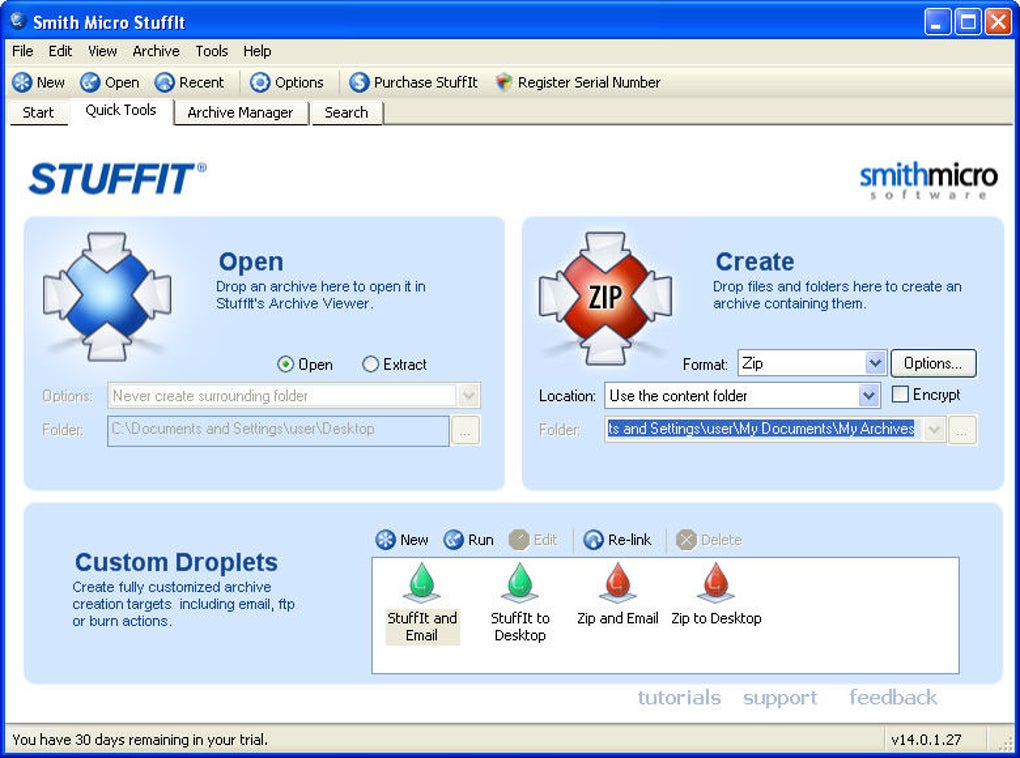1020x758 pixels.
Task: Click the version v14.0.1.27 status text
Action: 926,740
